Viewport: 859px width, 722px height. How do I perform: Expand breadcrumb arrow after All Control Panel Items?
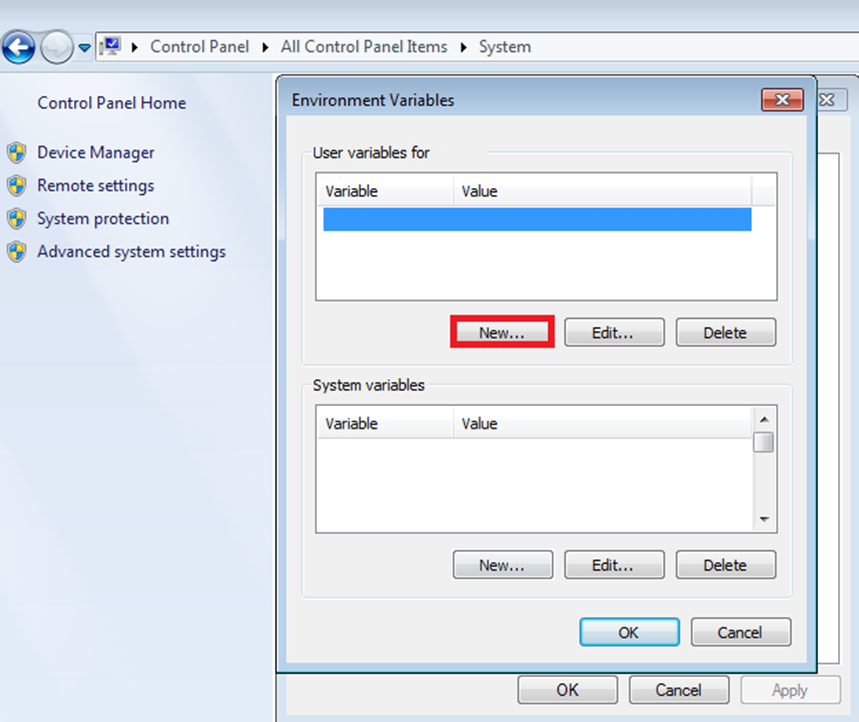(464, 47)
